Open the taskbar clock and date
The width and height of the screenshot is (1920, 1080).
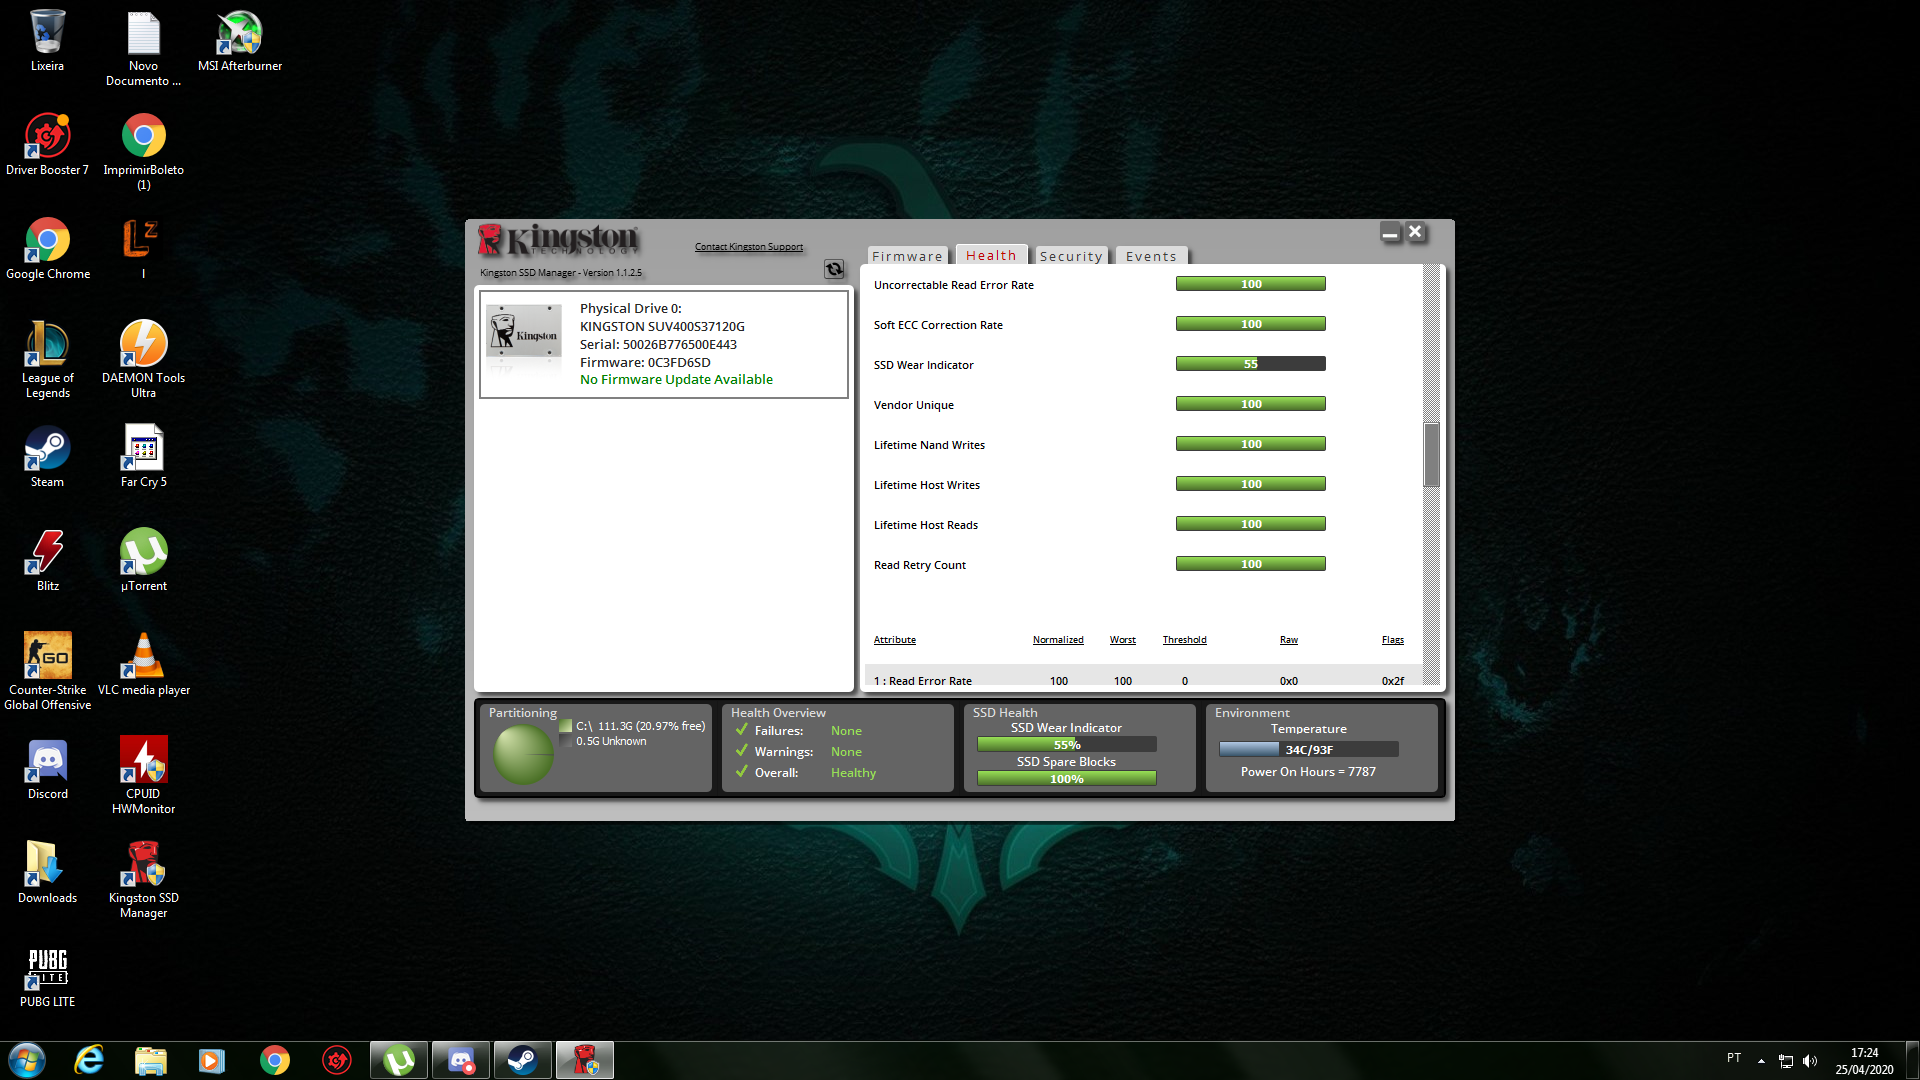(1864, 1061)
